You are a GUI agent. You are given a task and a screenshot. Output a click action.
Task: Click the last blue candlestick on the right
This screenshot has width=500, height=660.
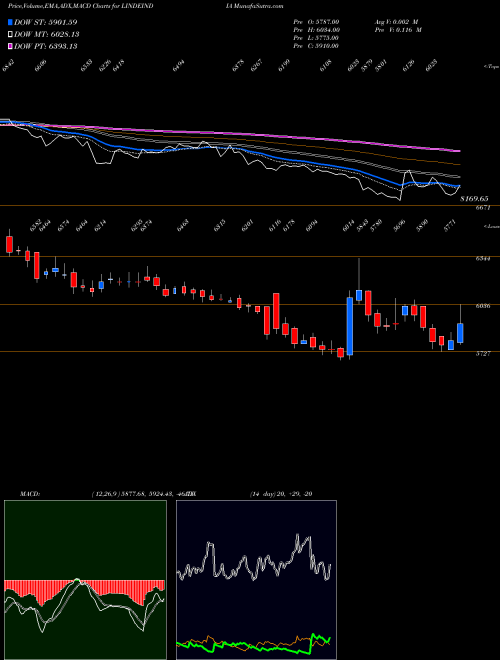460,333
